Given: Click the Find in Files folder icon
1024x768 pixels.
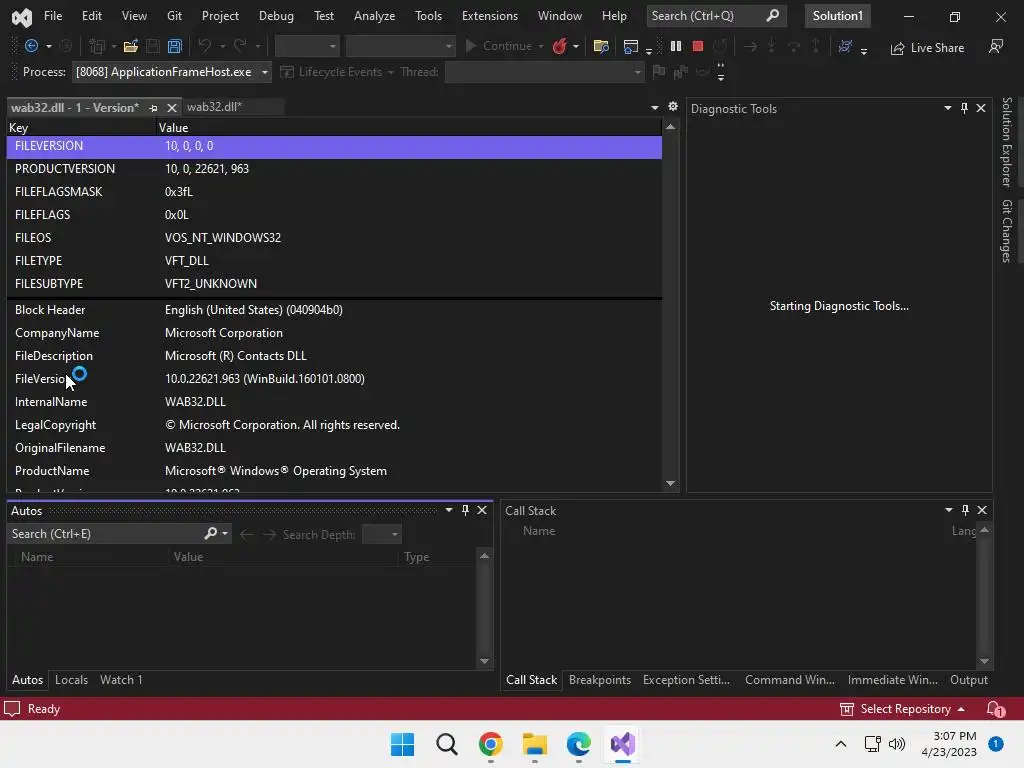Looking at the screenshot, I should coord(601,46).
